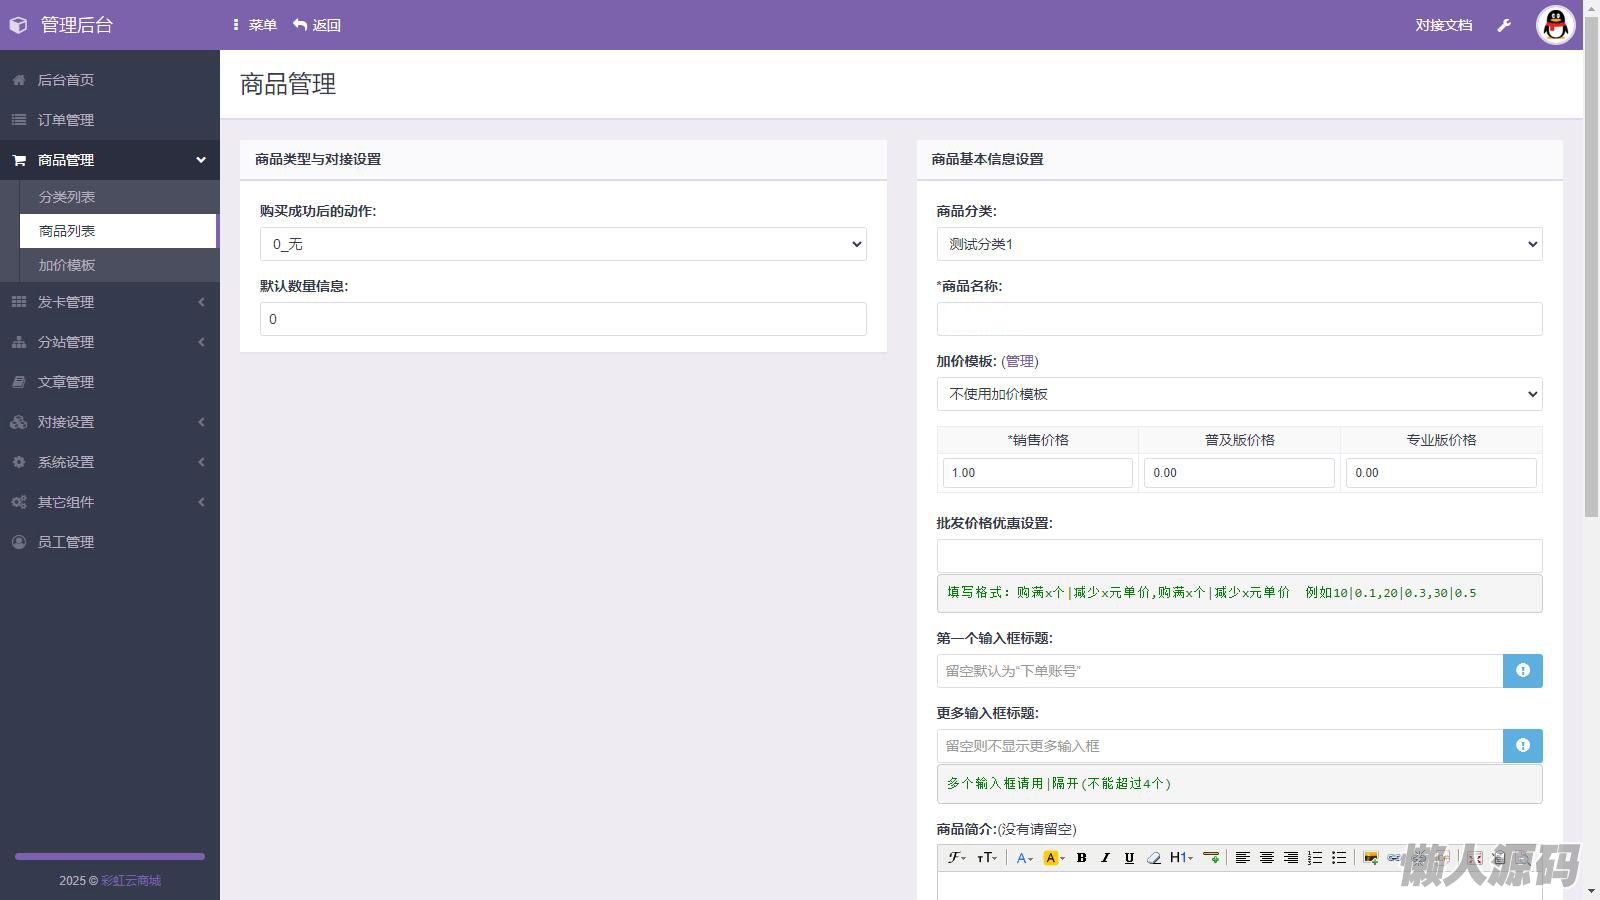Viewport: 1600px width, 900px height.
Task: Select 分类列表 submenu item
Action: 67,197
